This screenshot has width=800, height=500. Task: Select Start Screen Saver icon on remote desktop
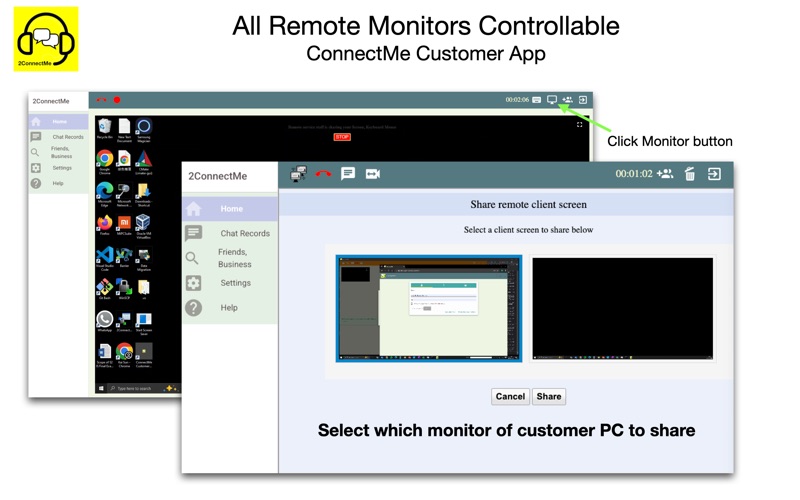143,323
